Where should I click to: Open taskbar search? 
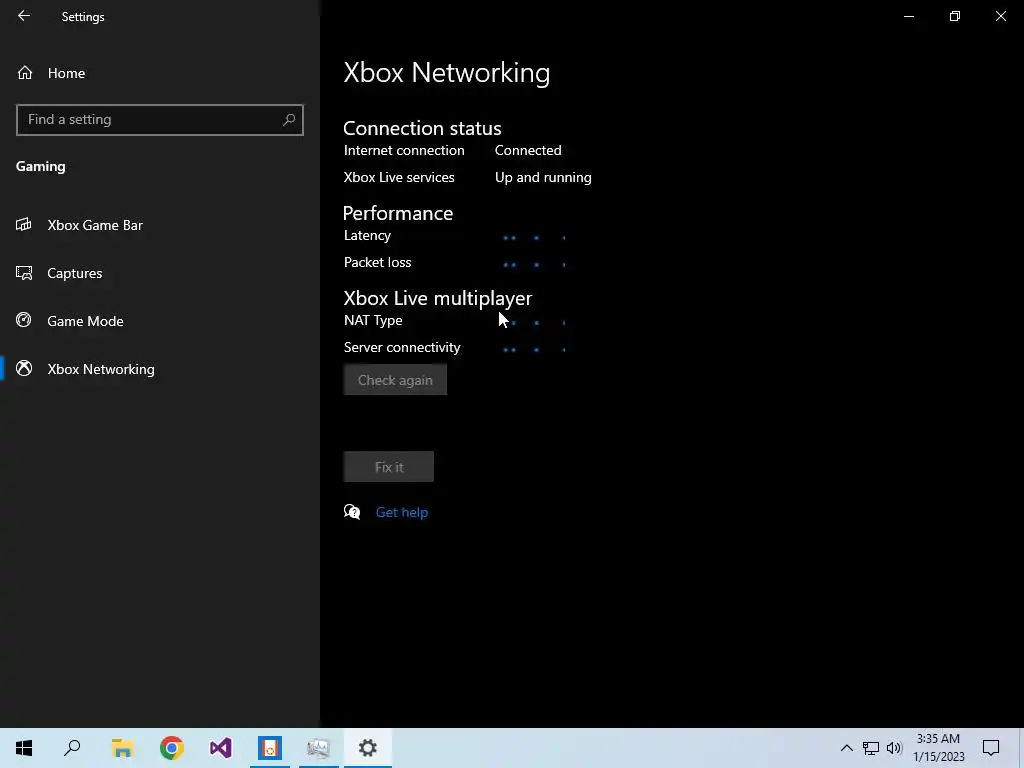(x=72, y=748)
